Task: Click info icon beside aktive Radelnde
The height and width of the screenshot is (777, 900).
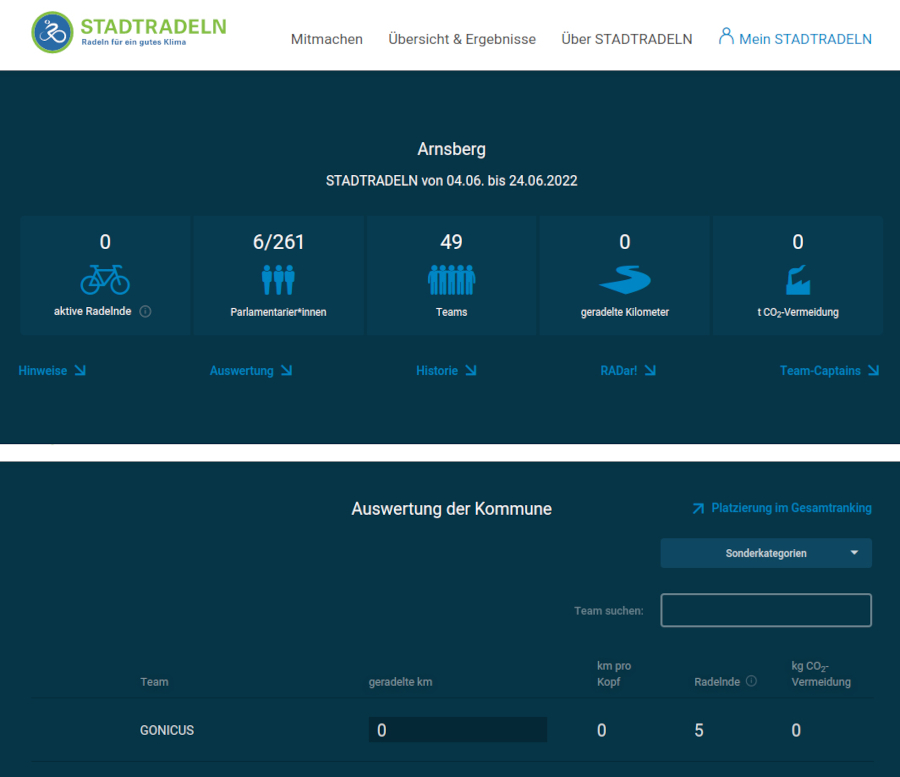Action: (x=146, y=312)
